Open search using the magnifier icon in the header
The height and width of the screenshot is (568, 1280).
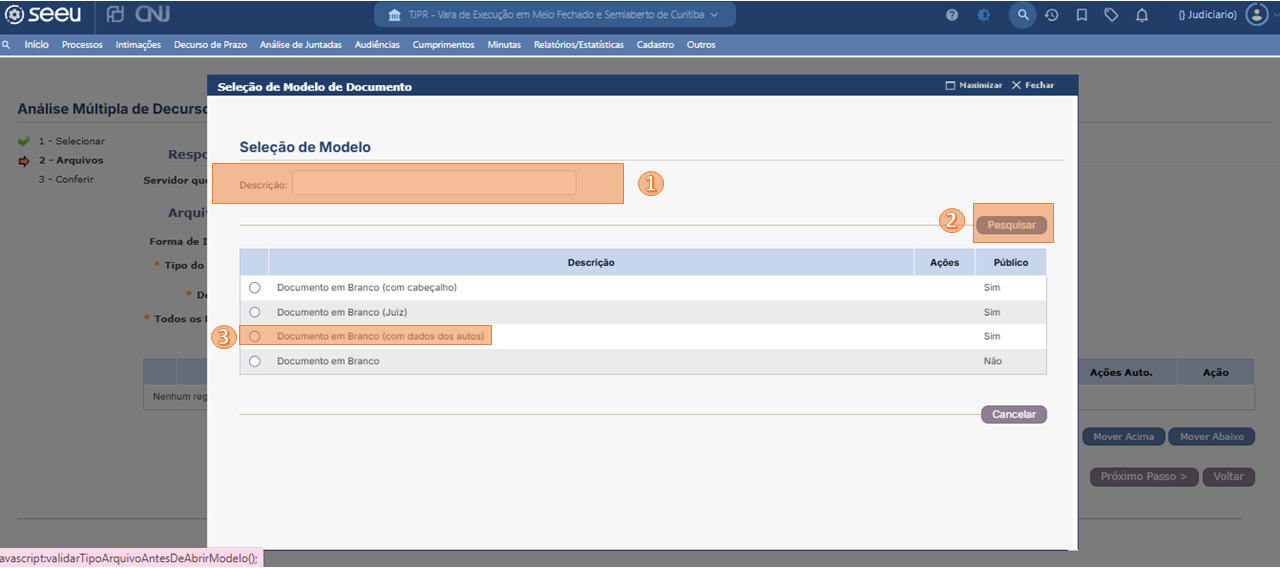1022,15
